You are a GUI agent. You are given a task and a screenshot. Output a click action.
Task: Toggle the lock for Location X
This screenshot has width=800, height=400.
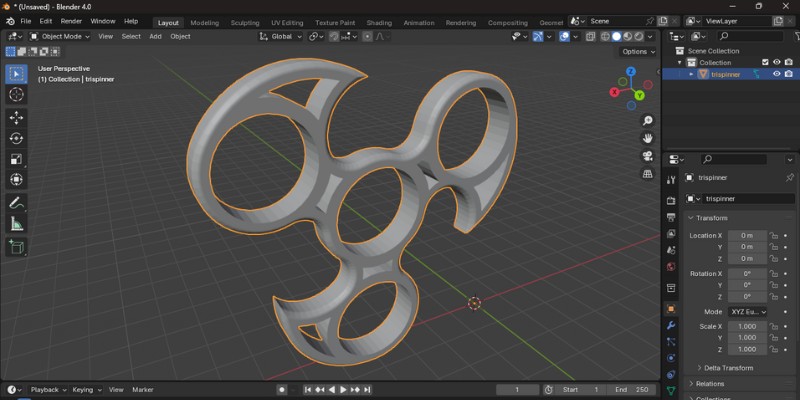pos(773,235)
